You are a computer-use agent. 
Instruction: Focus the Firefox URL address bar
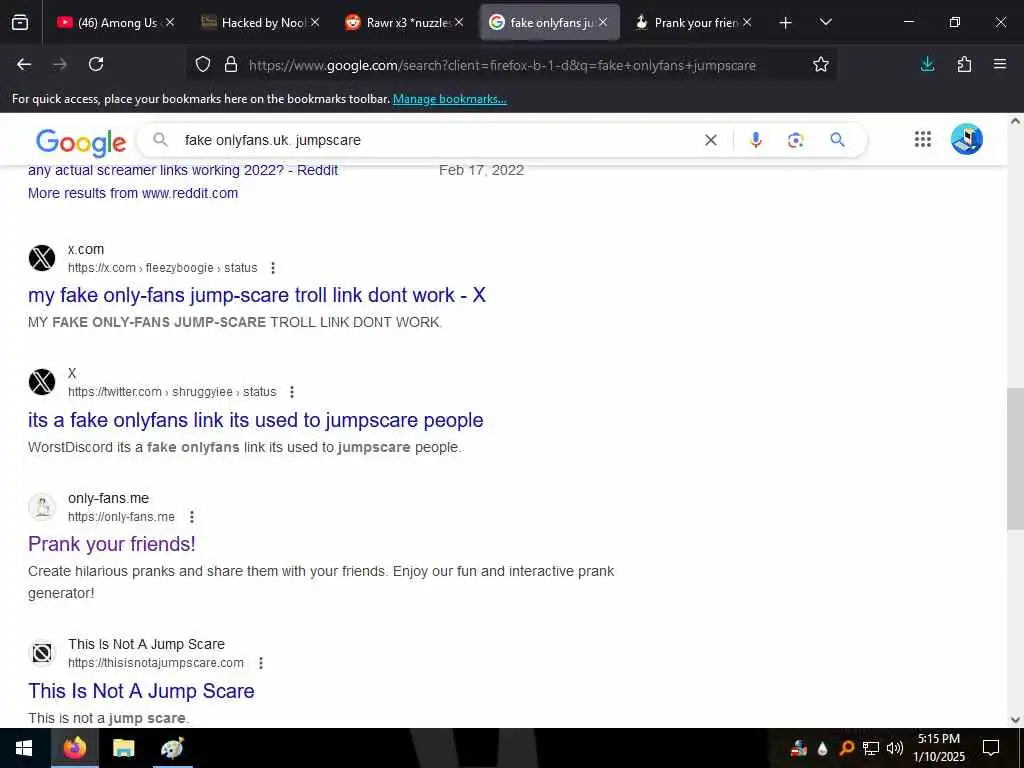point(502,65)
